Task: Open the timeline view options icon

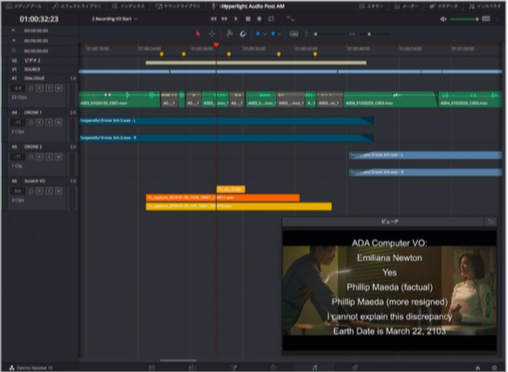Action: pos(294,34)
